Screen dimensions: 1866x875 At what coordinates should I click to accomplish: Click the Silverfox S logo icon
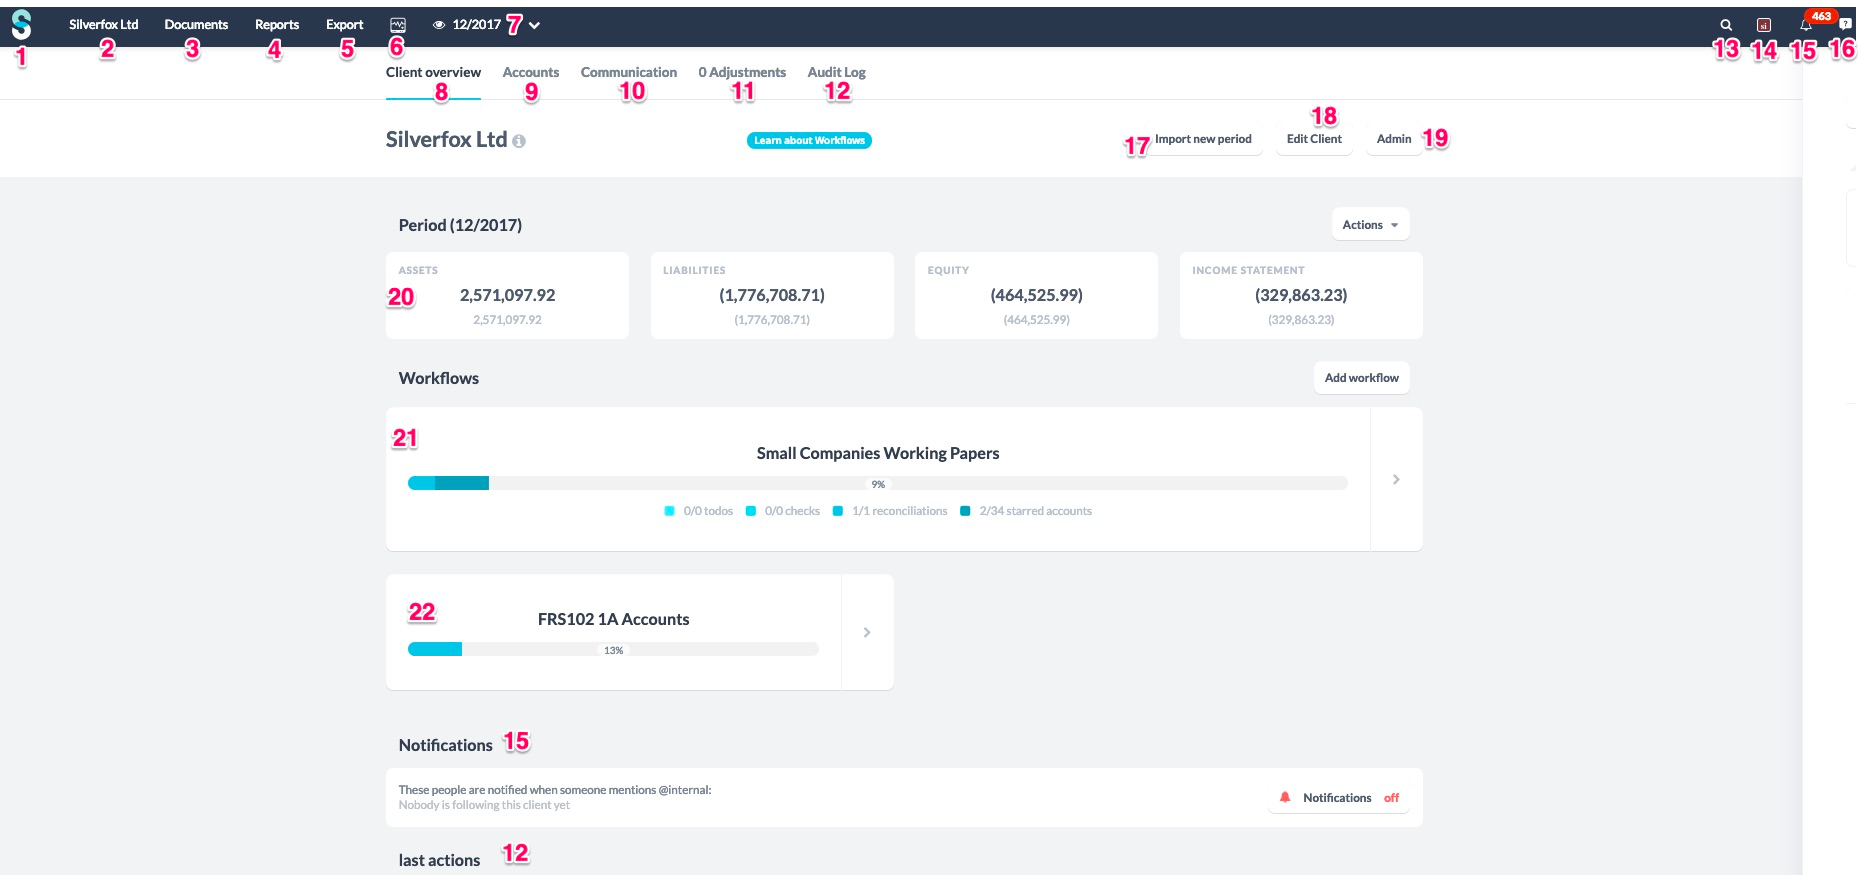coord(21,25)
